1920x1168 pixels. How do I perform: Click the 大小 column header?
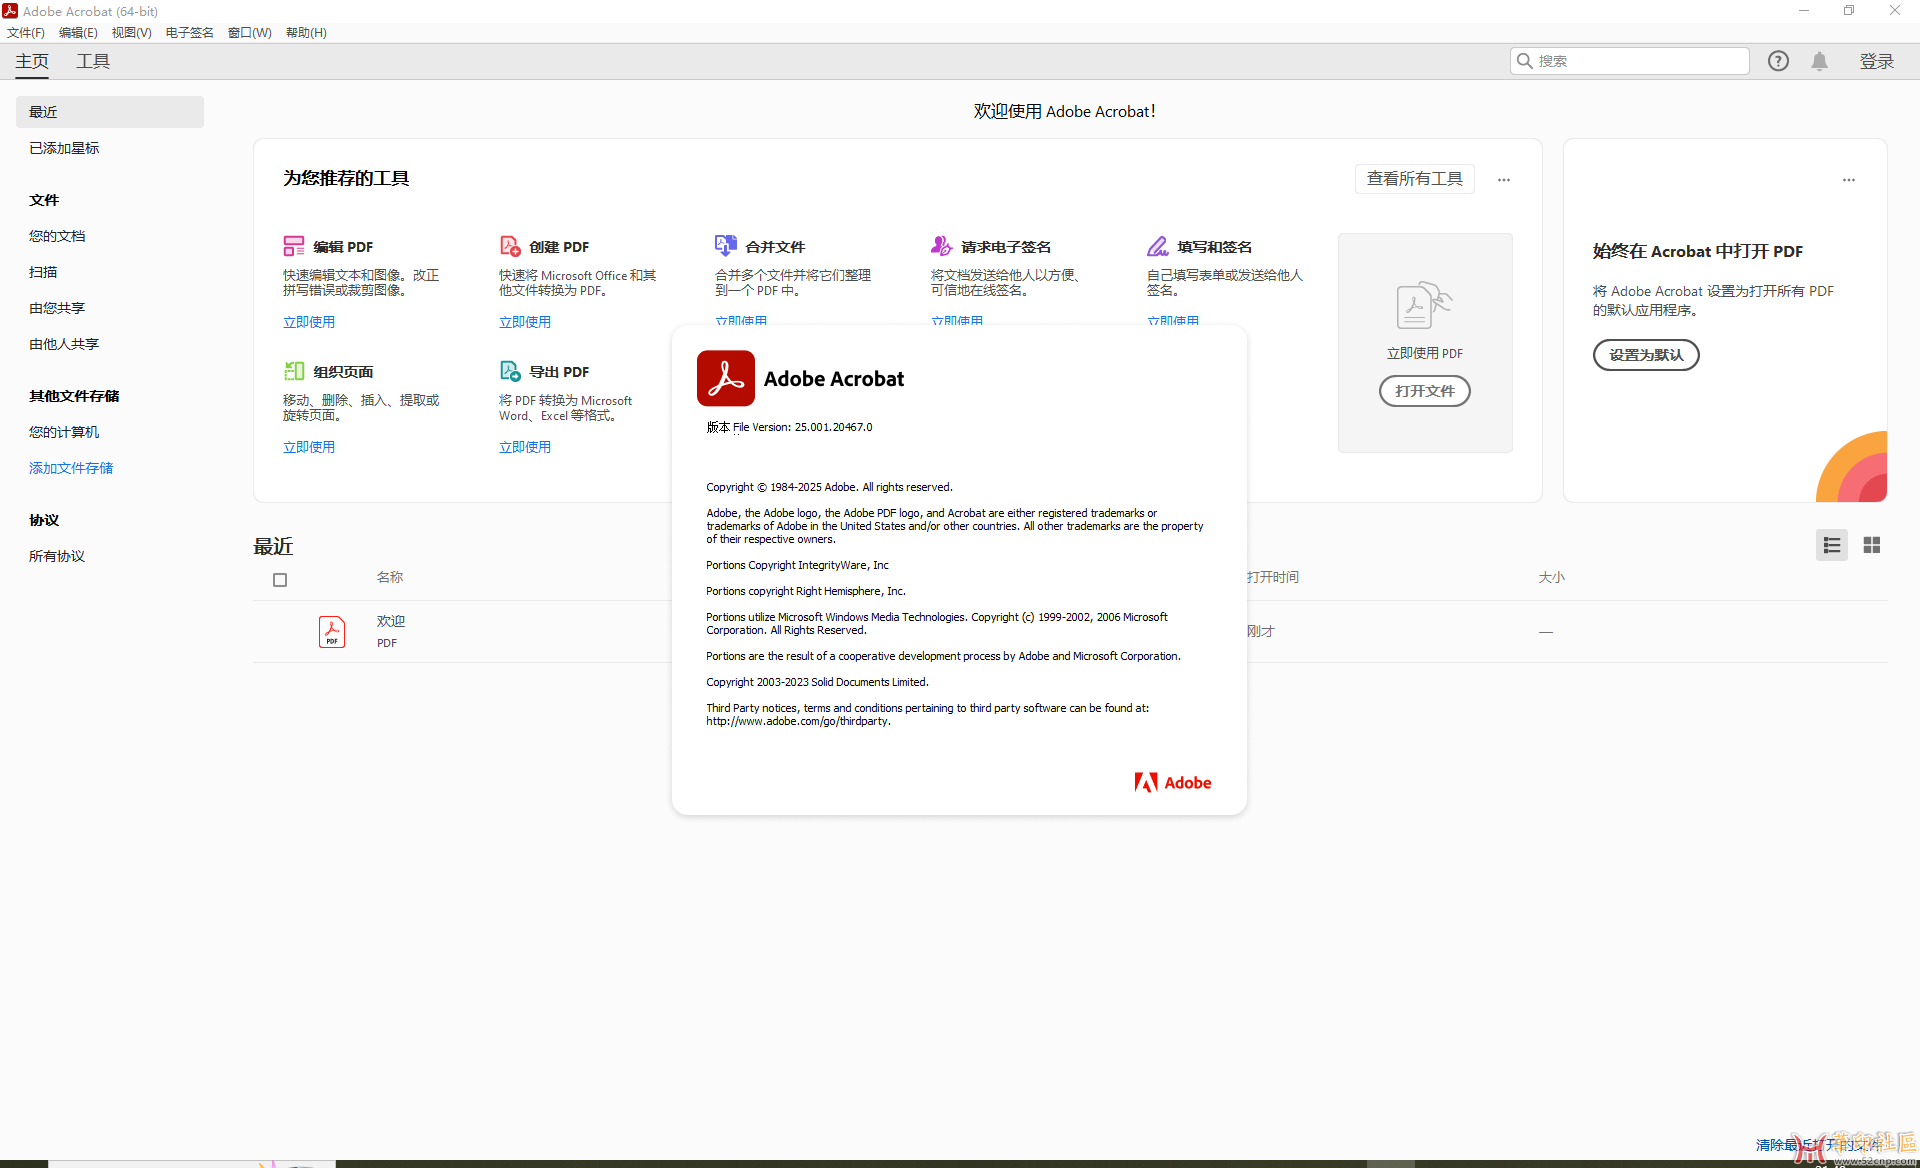(1552, 577)
